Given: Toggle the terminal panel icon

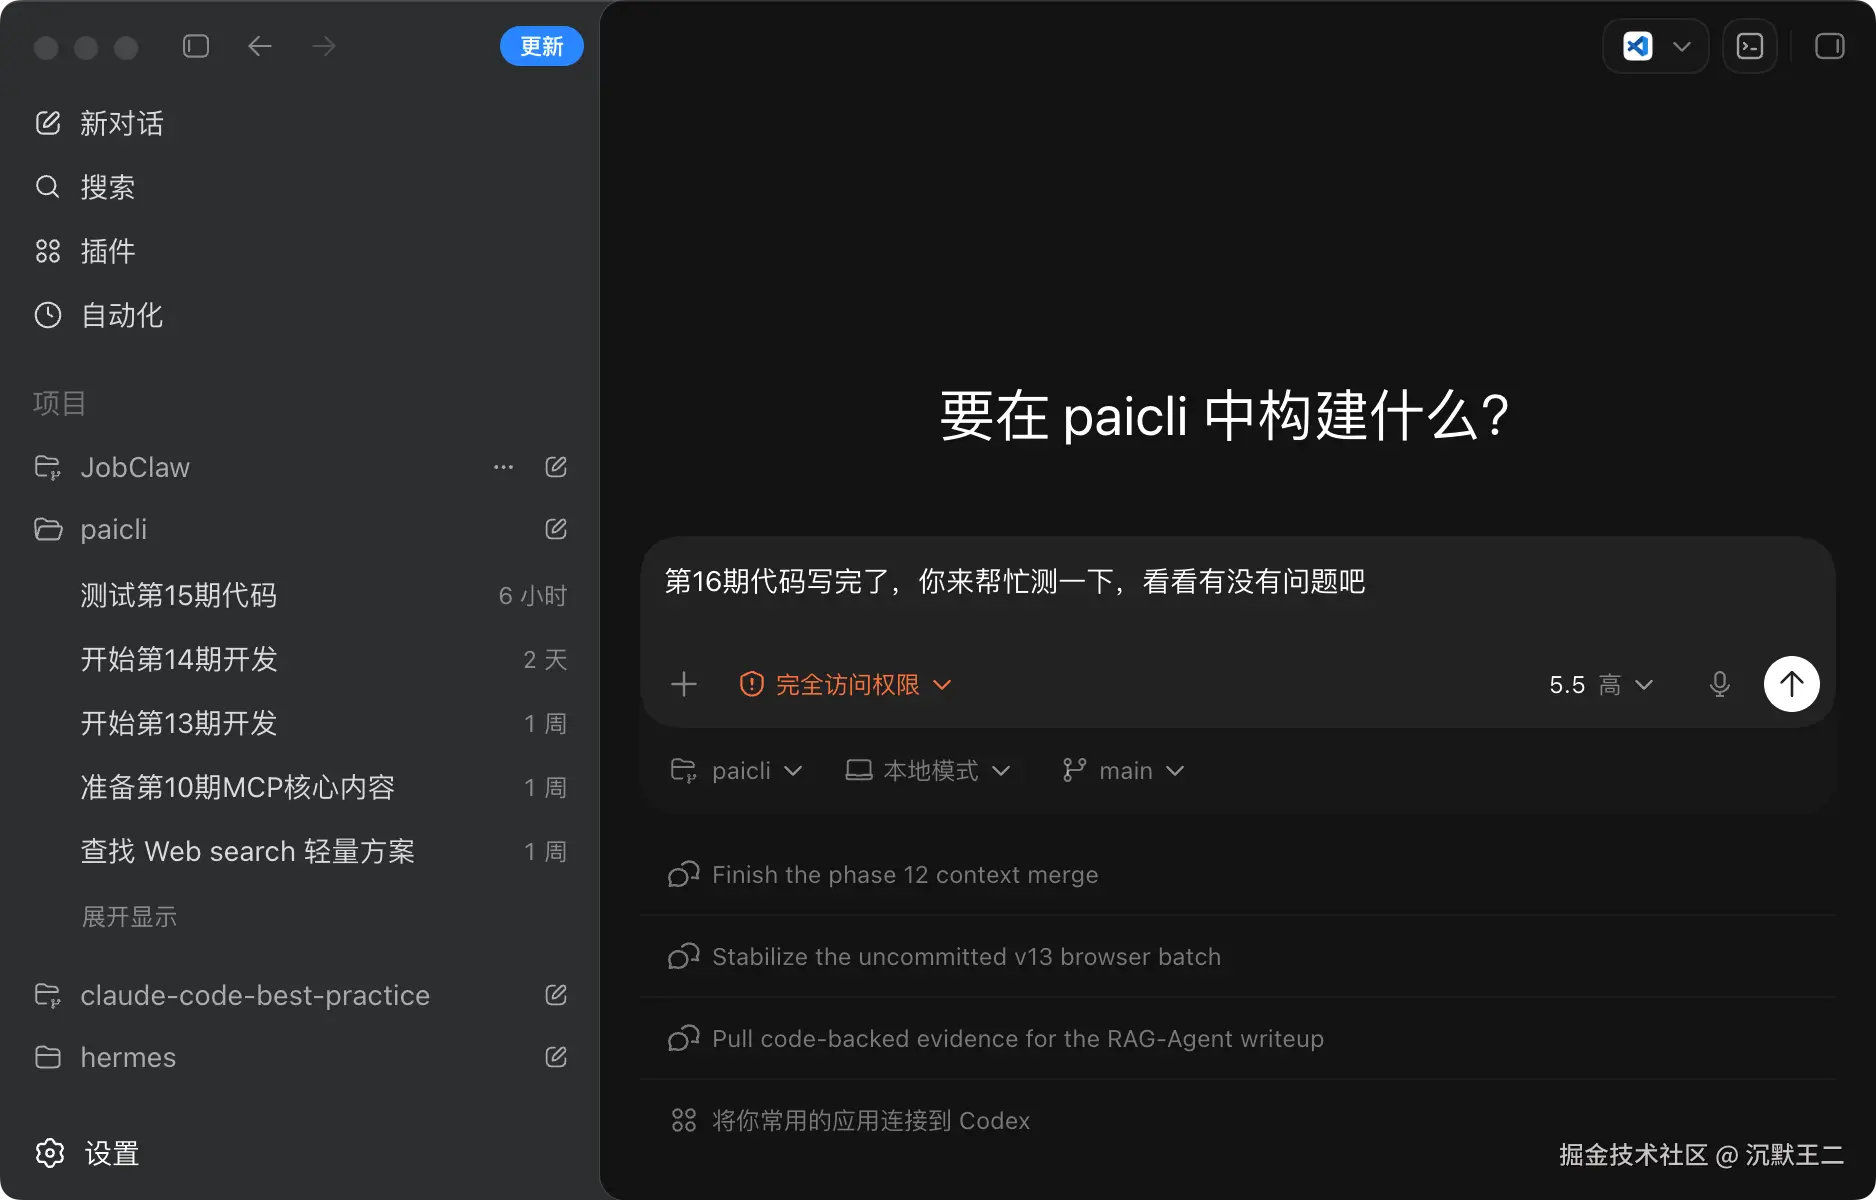Looking at the screenshot, I should (x=1750, y=46).
